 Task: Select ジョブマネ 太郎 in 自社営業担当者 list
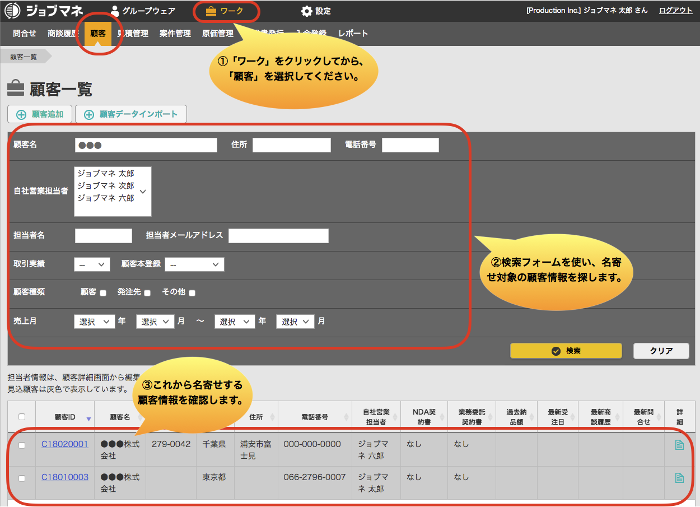click(x=106, y=174)
